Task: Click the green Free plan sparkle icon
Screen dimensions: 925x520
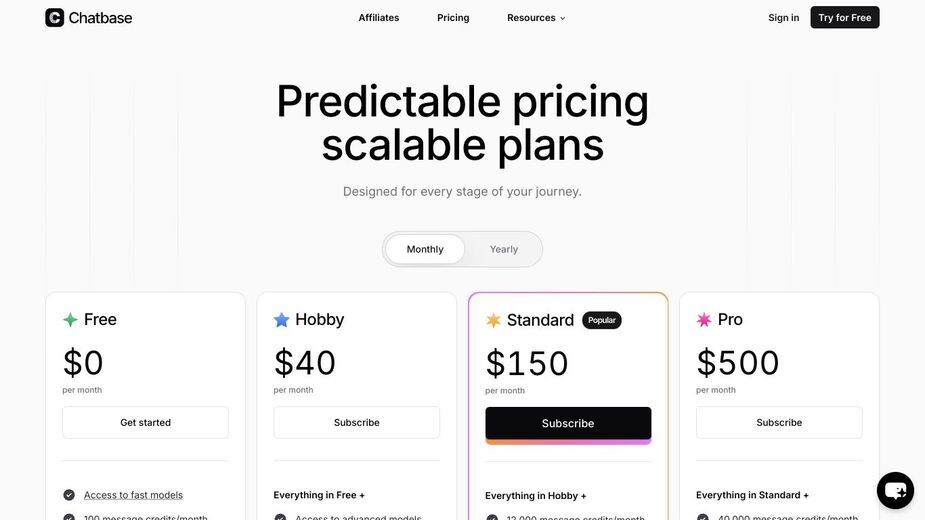Action: pyautogui.click(x=70, y=320)
